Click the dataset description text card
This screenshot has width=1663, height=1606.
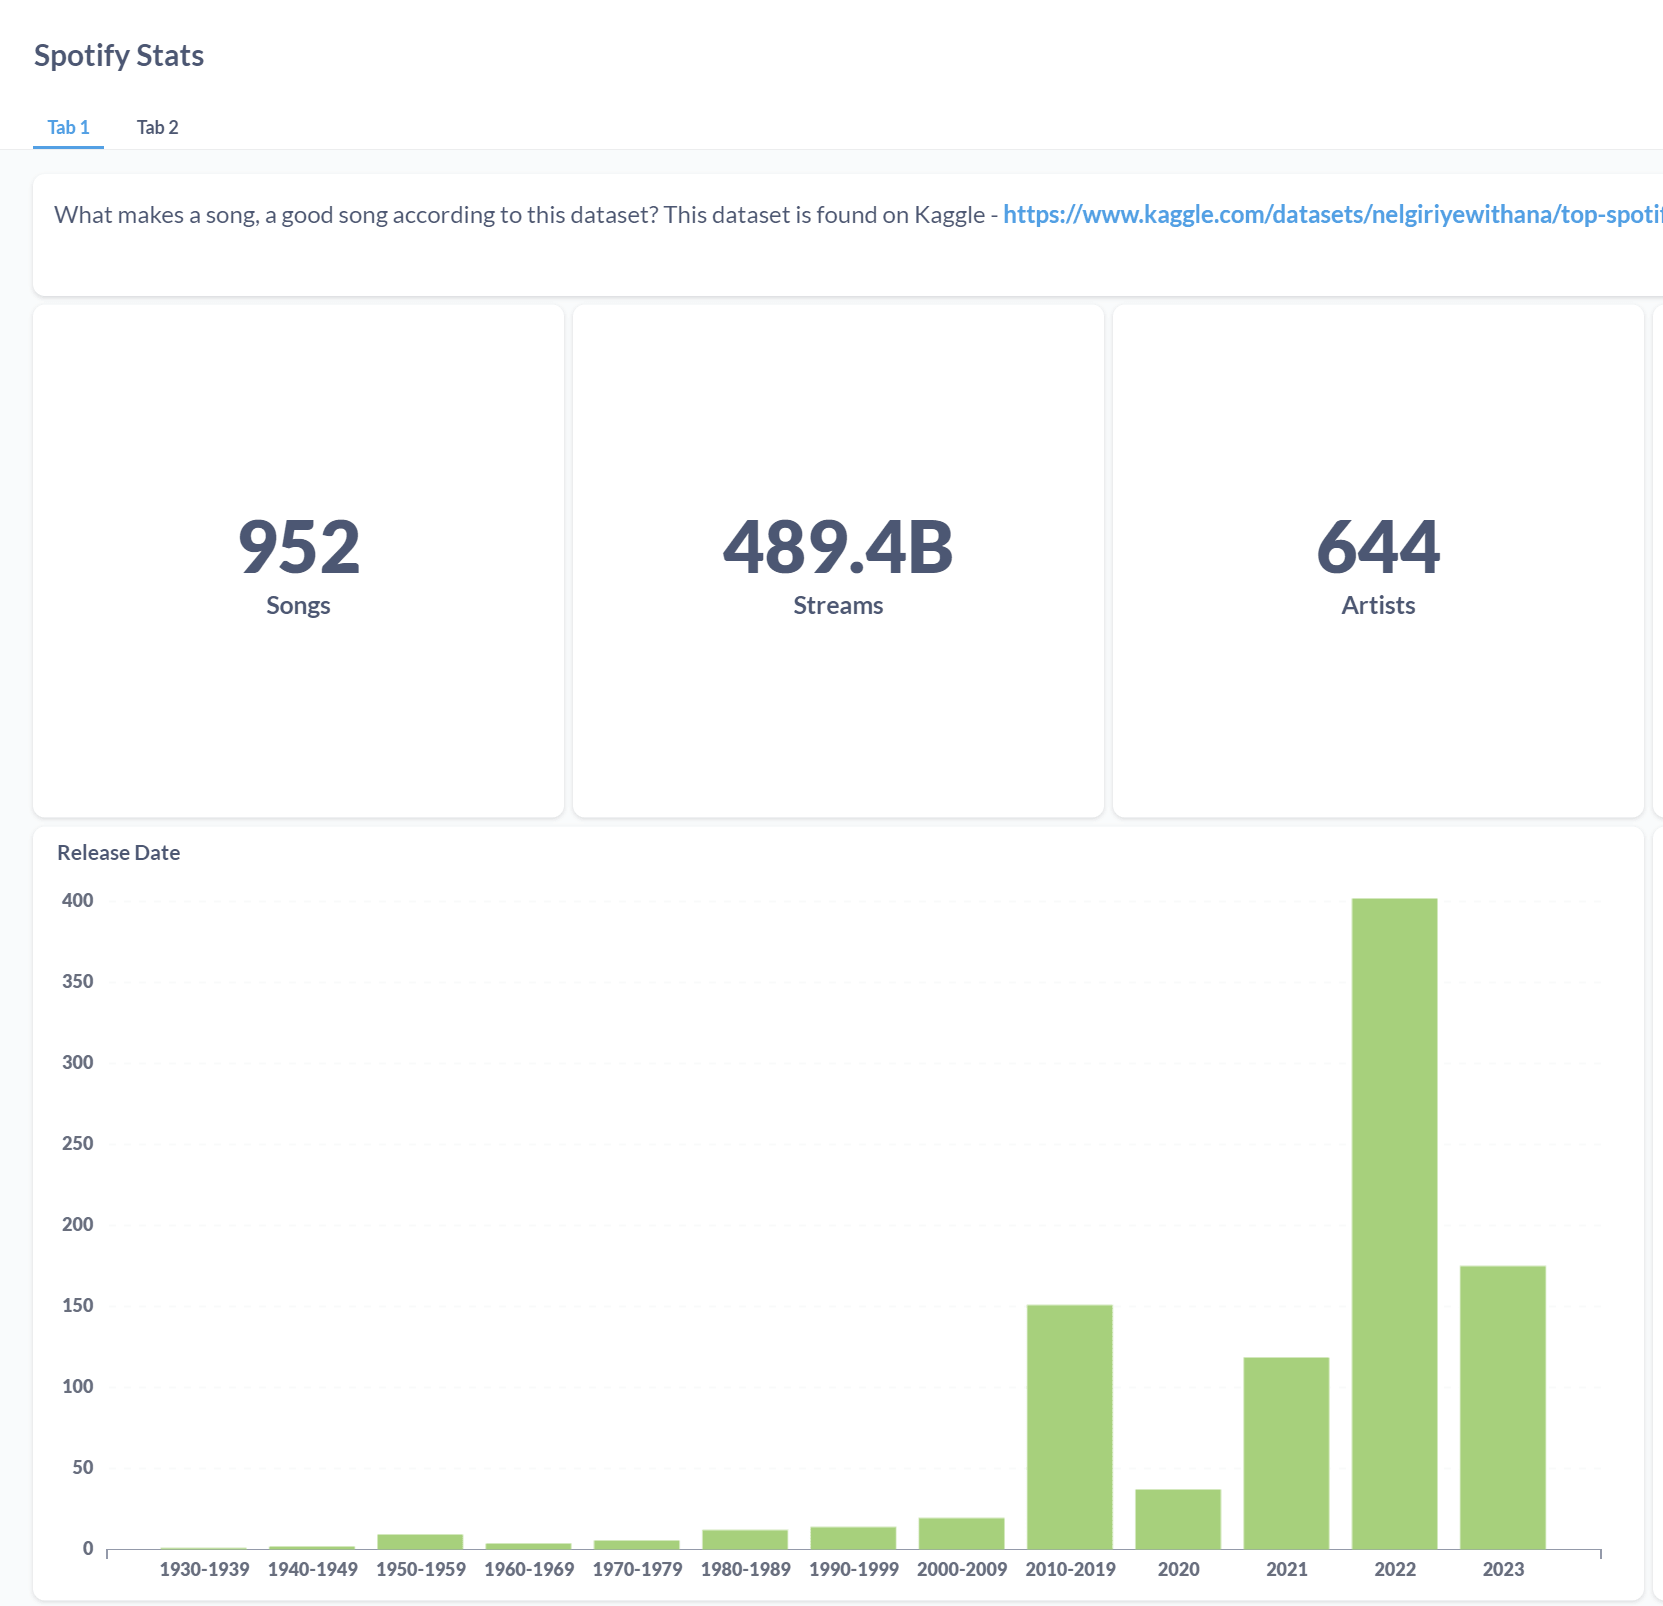click(848, 235)
